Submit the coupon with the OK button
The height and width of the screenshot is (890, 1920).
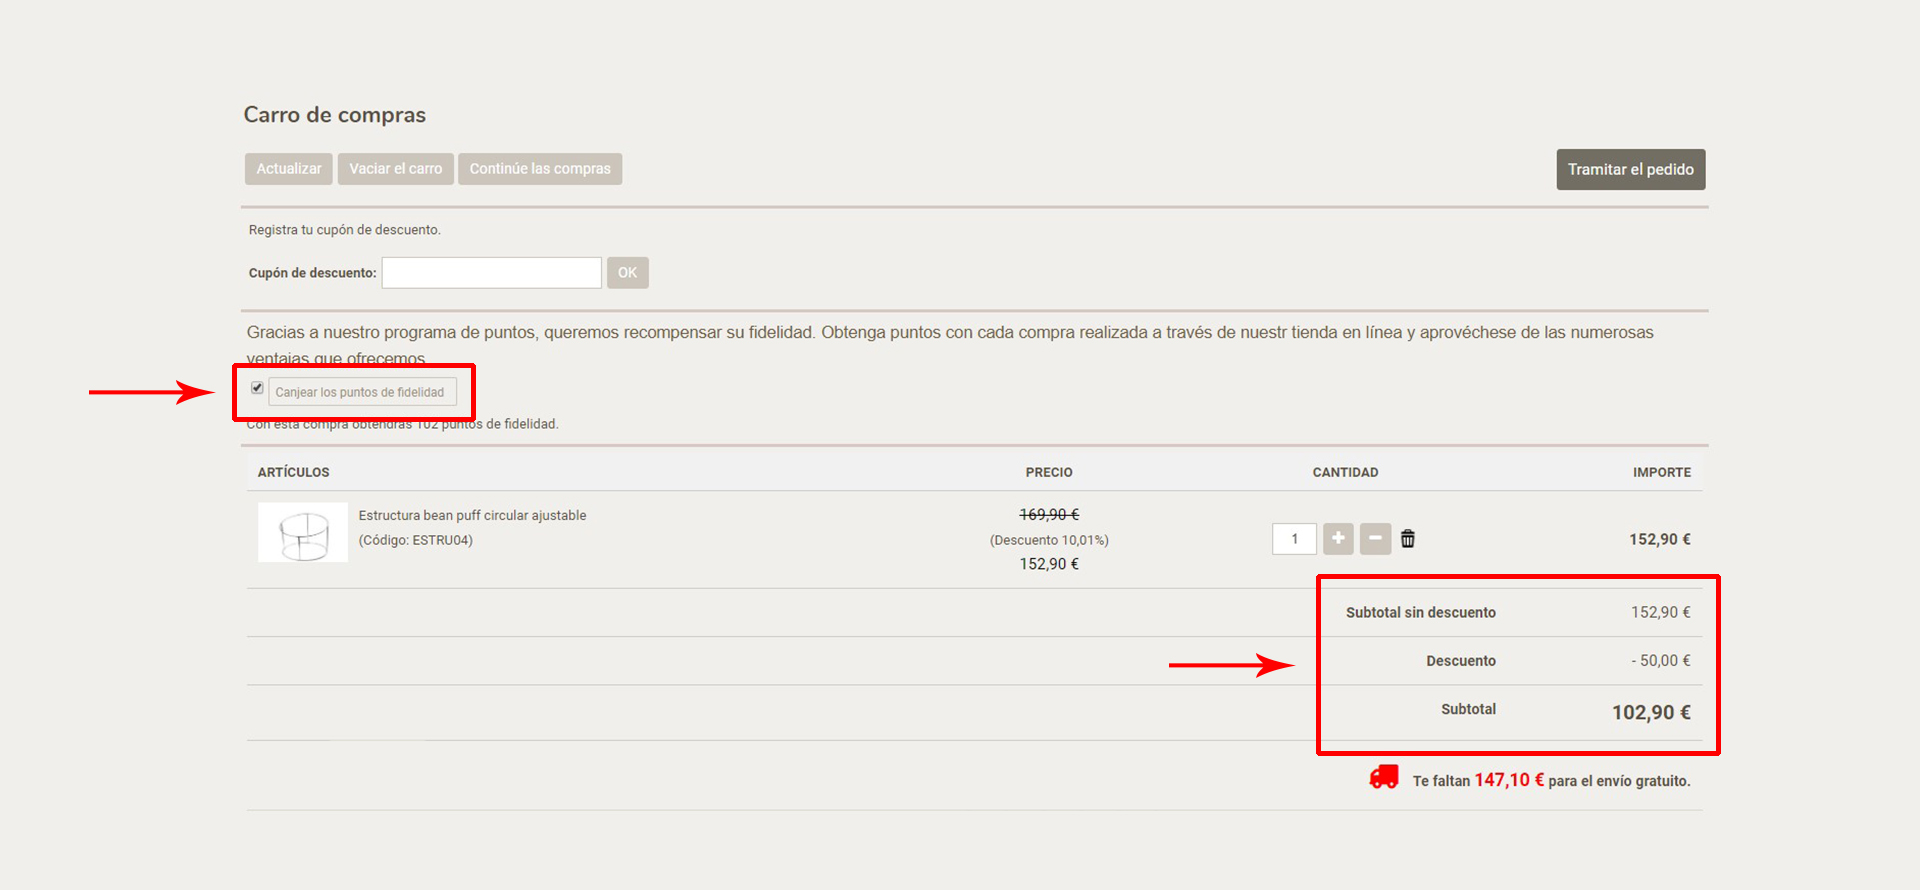click(627, 273)
